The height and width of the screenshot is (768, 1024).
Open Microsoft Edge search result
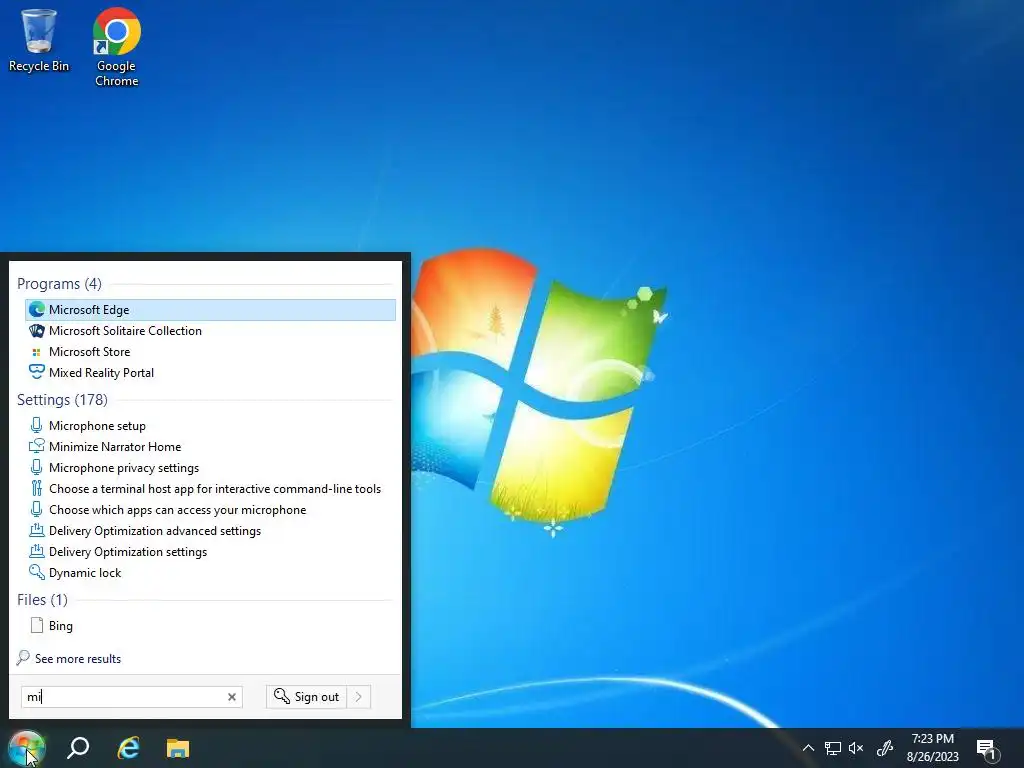coord(210,310)
